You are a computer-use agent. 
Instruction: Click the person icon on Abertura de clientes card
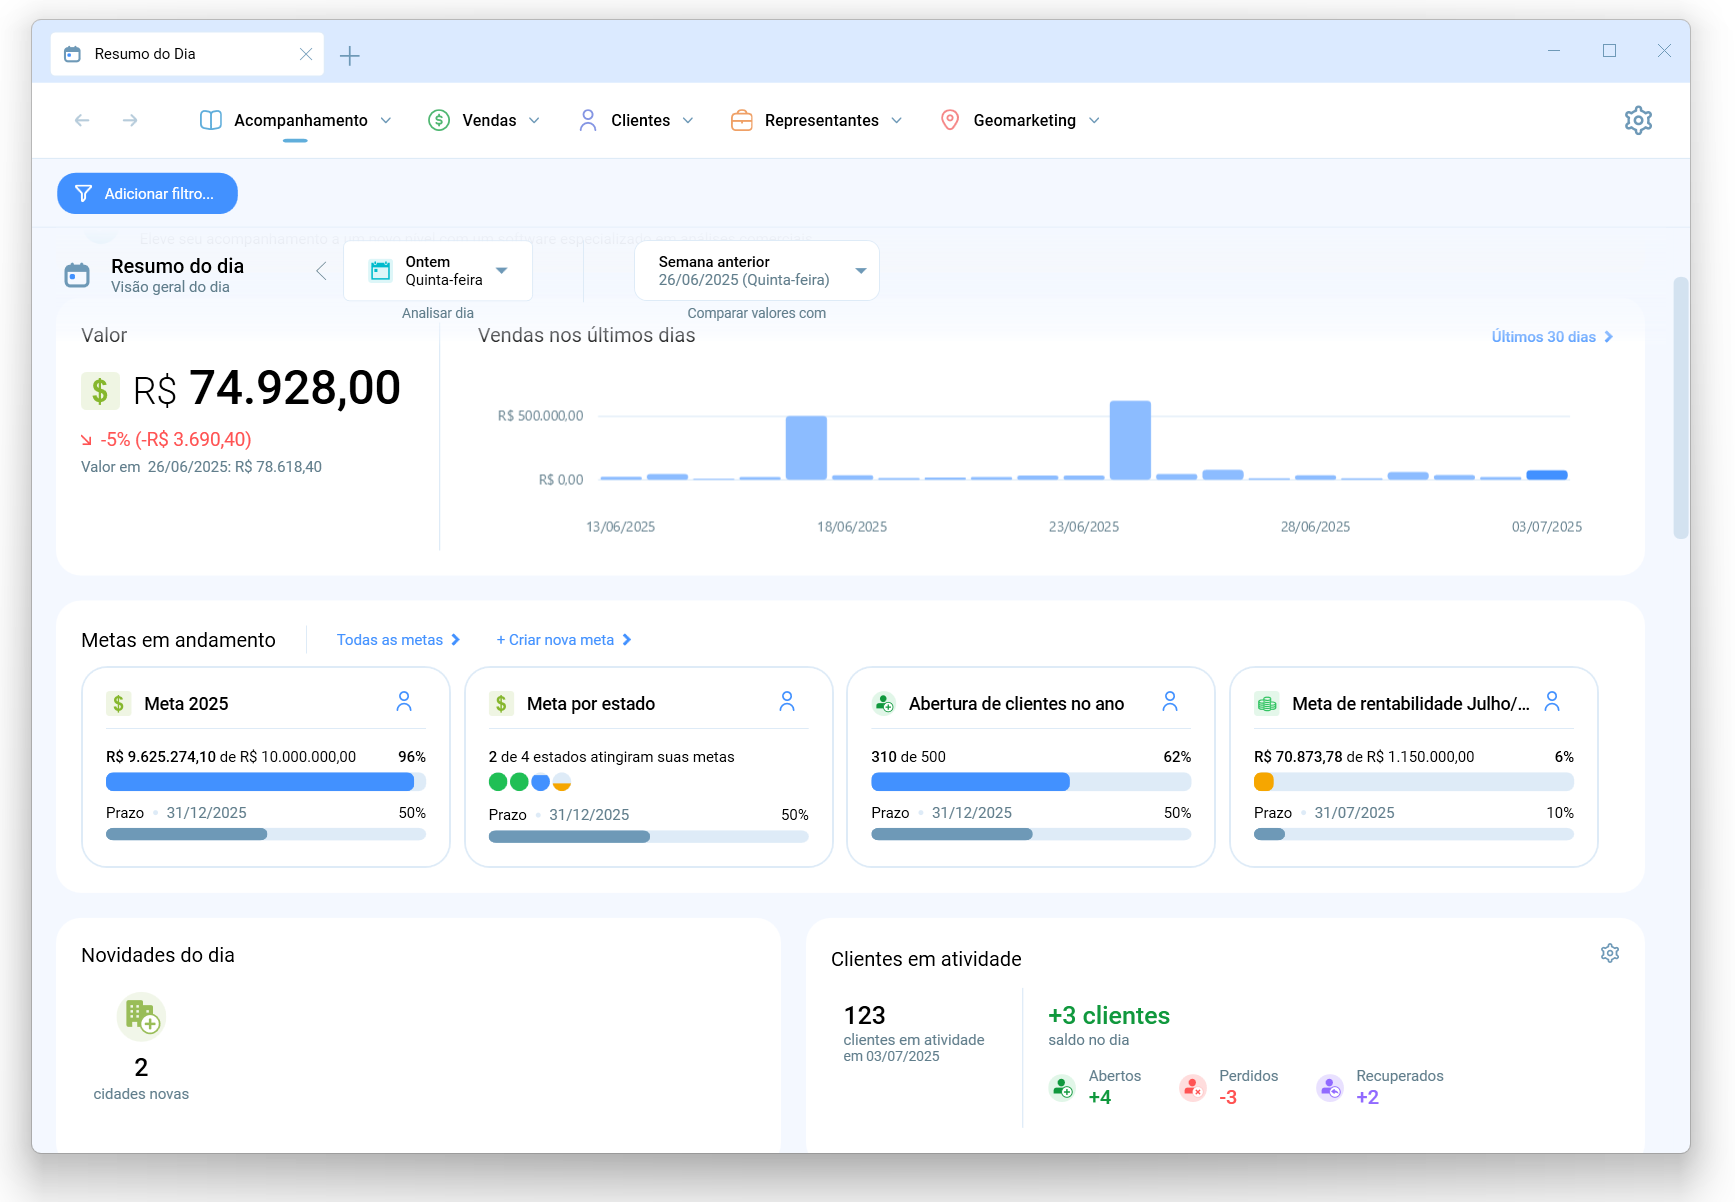(x=1170, y=701)
